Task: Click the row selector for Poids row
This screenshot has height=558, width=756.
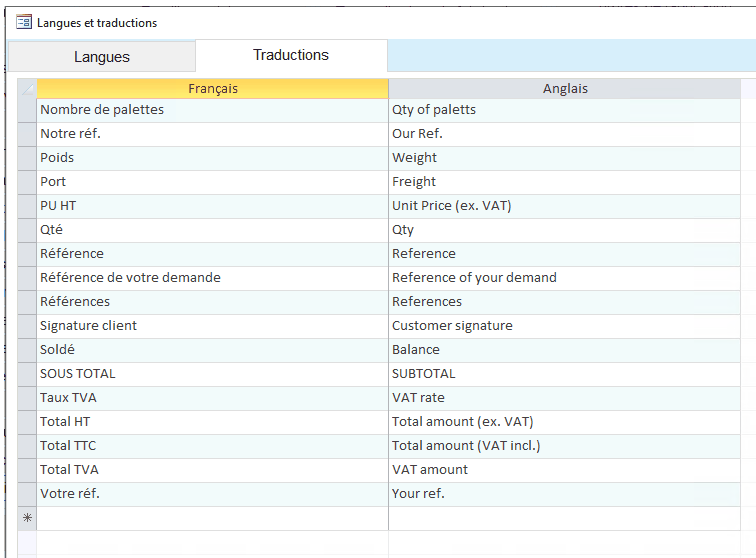Action: click(27, 158)
